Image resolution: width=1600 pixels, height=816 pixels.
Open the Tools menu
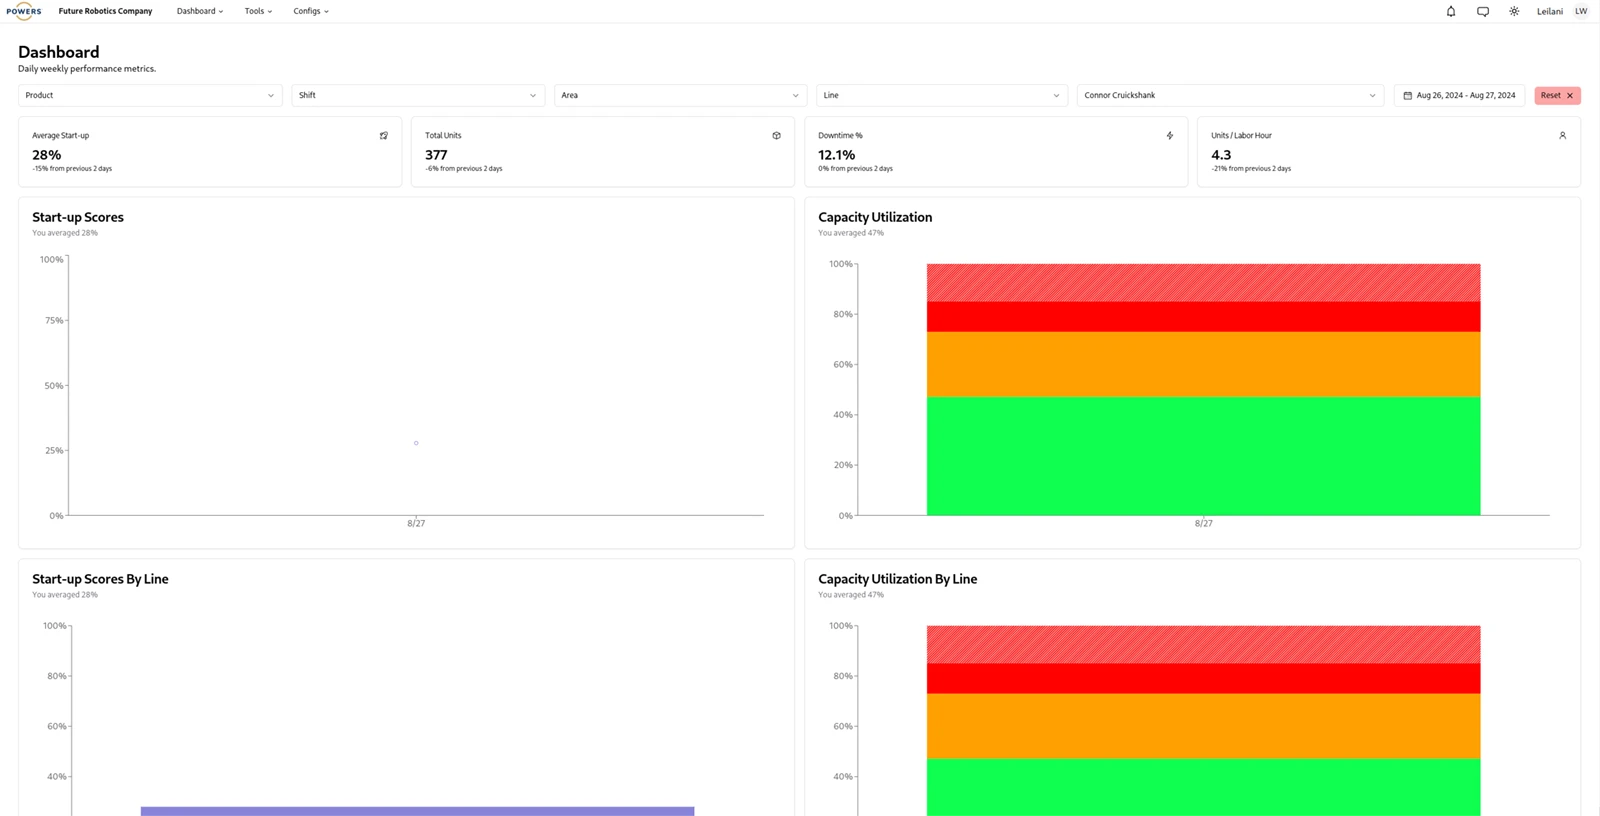coord(258,12)
